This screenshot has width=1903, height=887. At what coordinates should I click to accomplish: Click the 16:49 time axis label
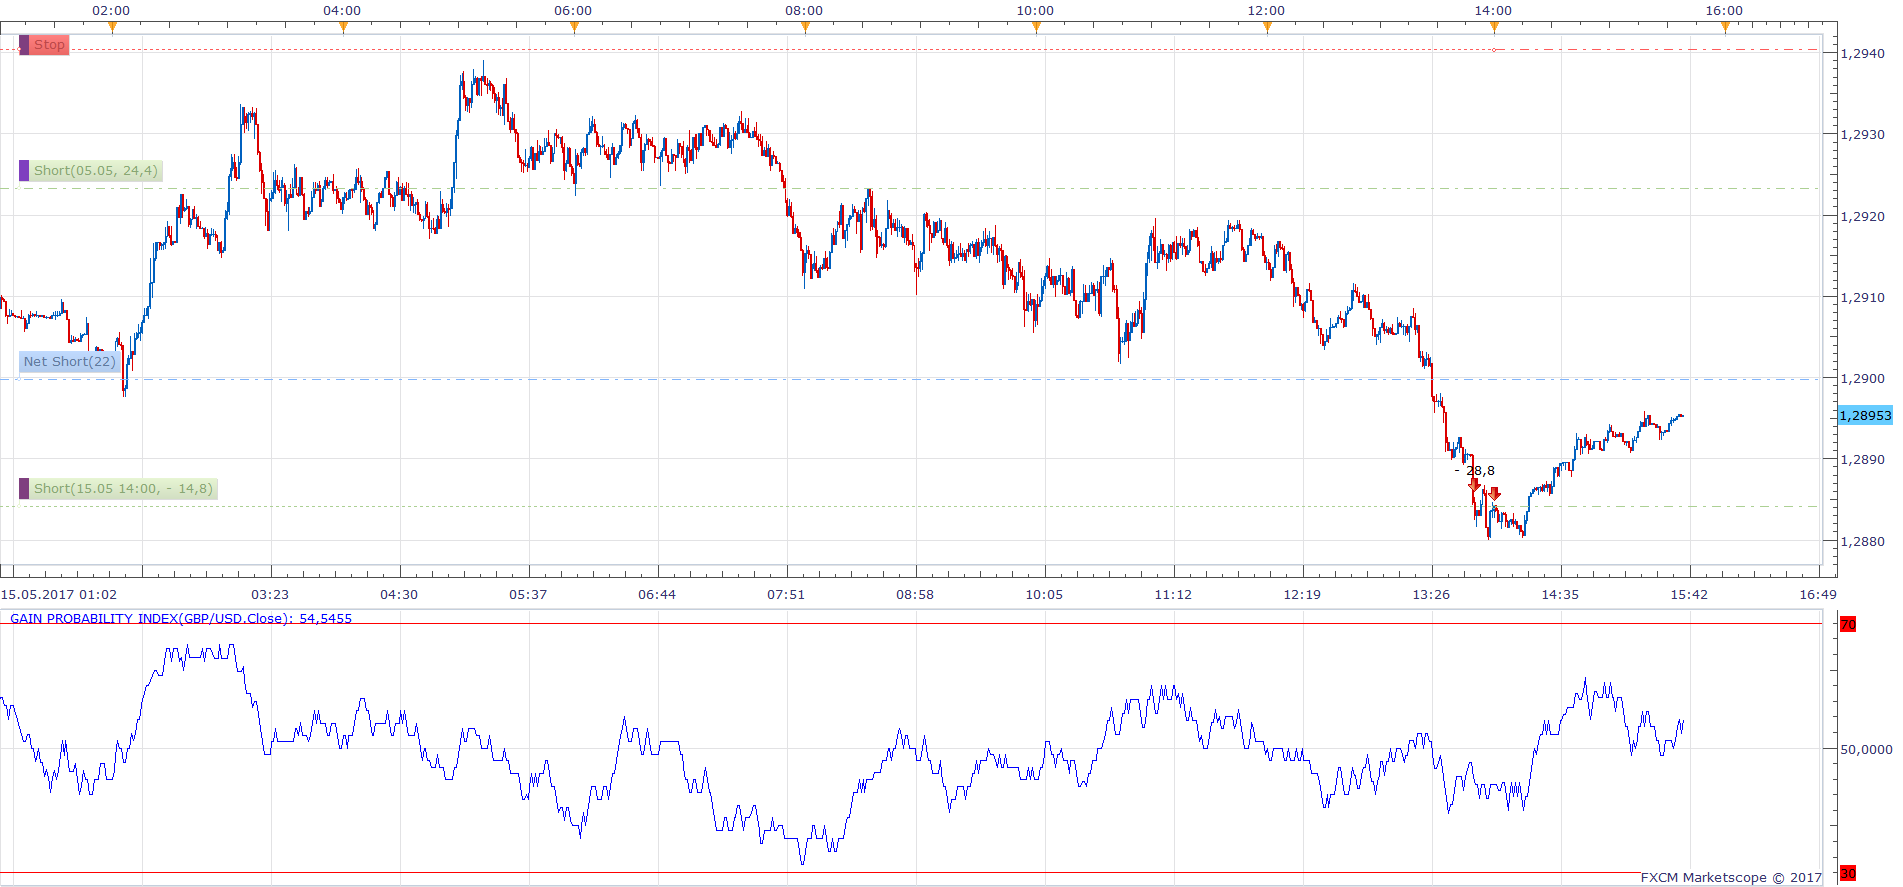pyautogui.click(x=1818, y=594)
